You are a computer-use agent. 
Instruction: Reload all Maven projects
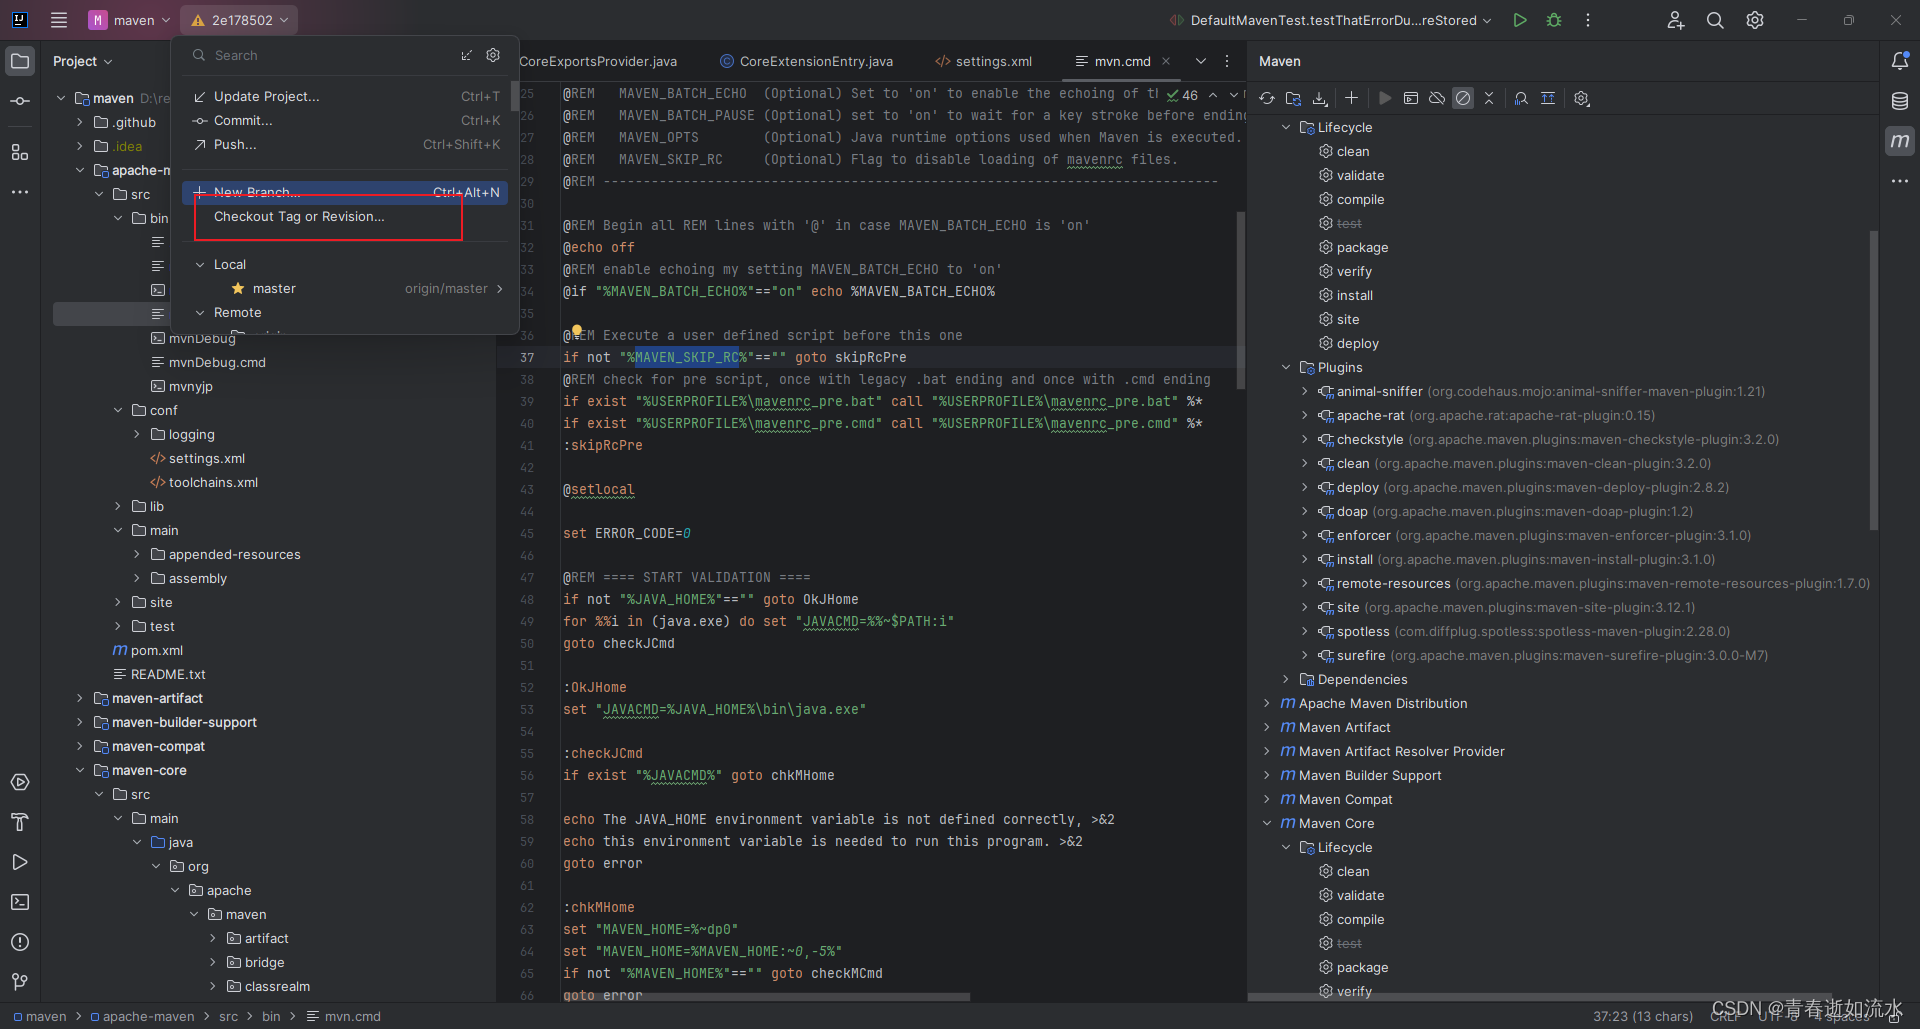[x=1267, y=98]
